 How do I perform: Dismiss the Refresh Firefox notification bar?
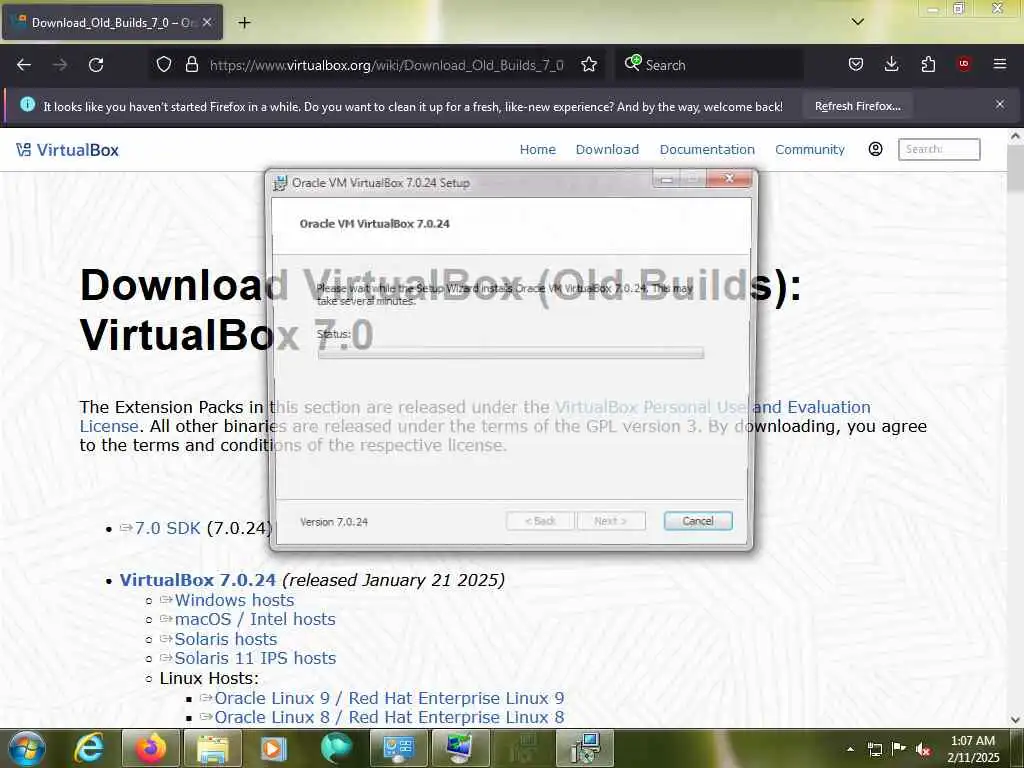tap(1000, 104)
